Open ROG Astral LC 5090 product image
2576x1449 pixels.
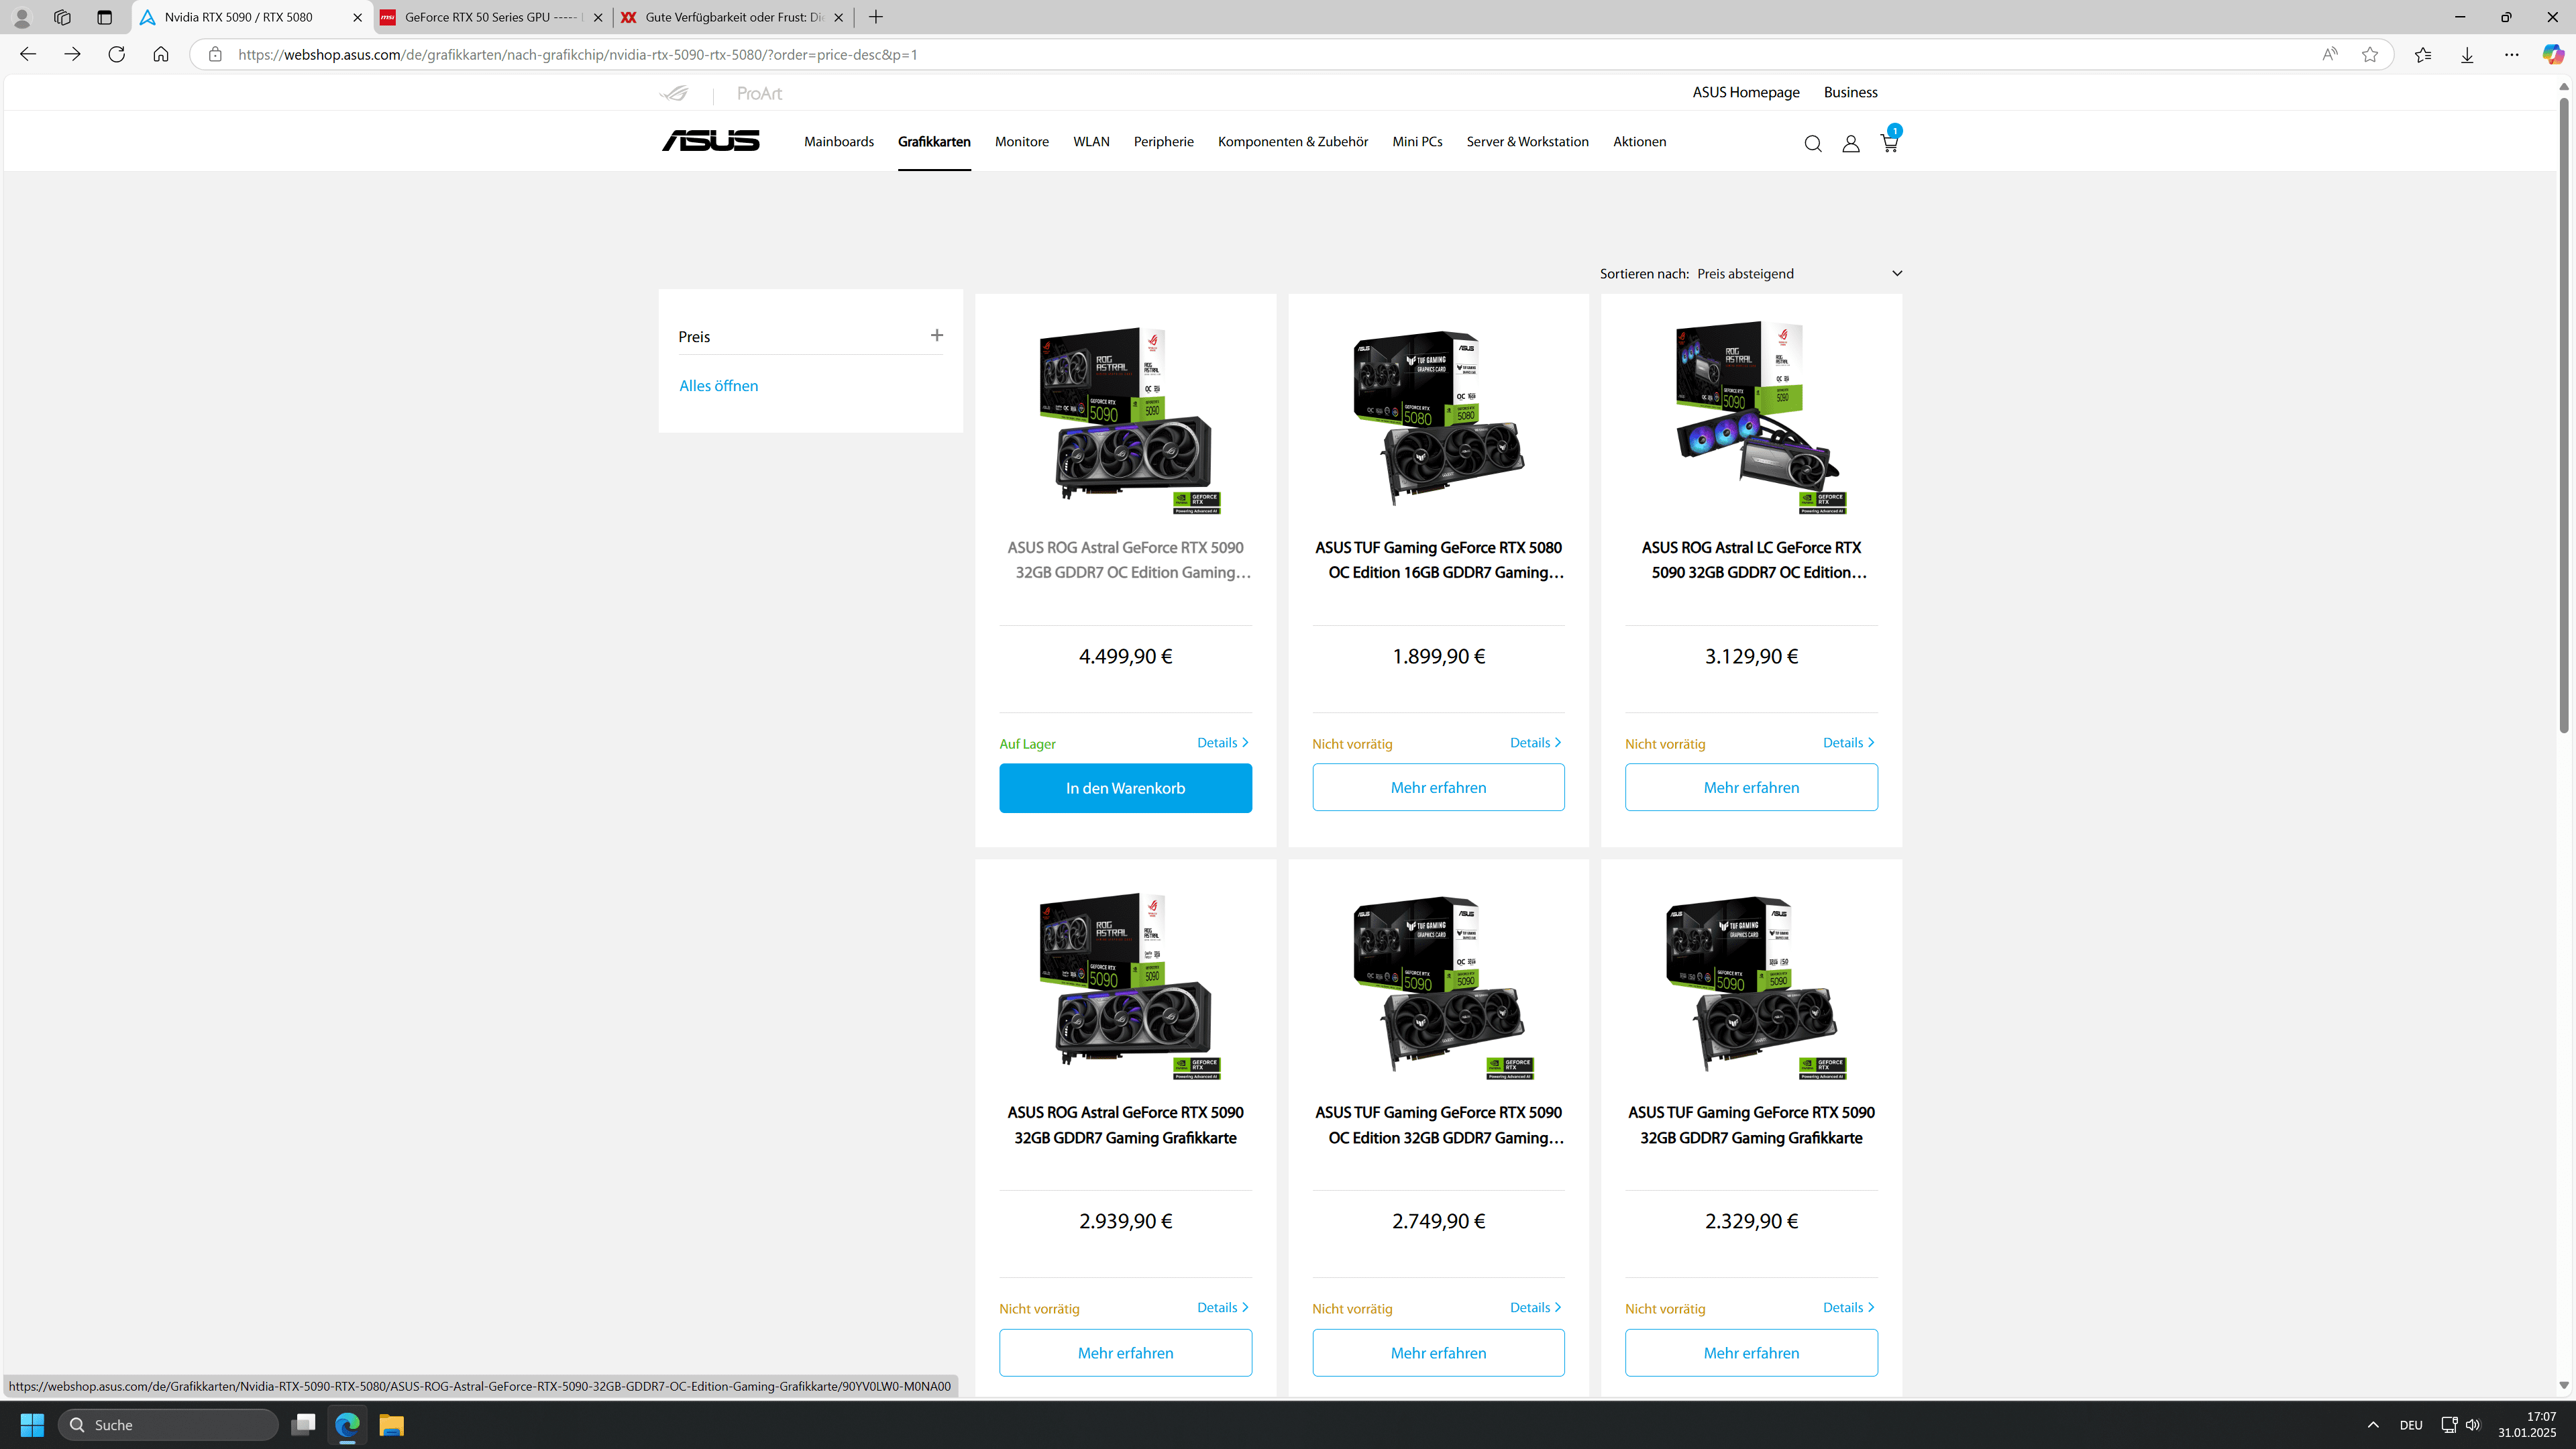(1752, 418)
